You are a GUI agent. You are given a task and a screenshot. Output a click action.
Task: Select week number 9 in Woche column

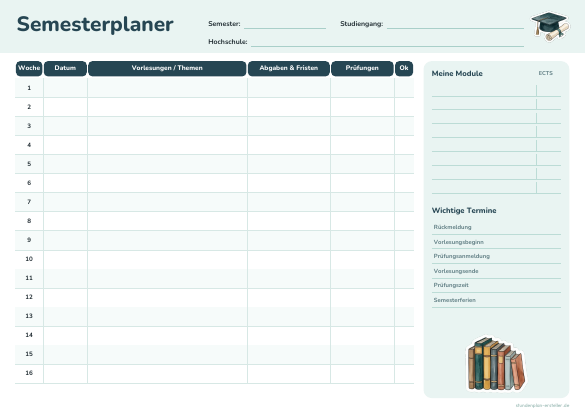(x=29, y=240)
